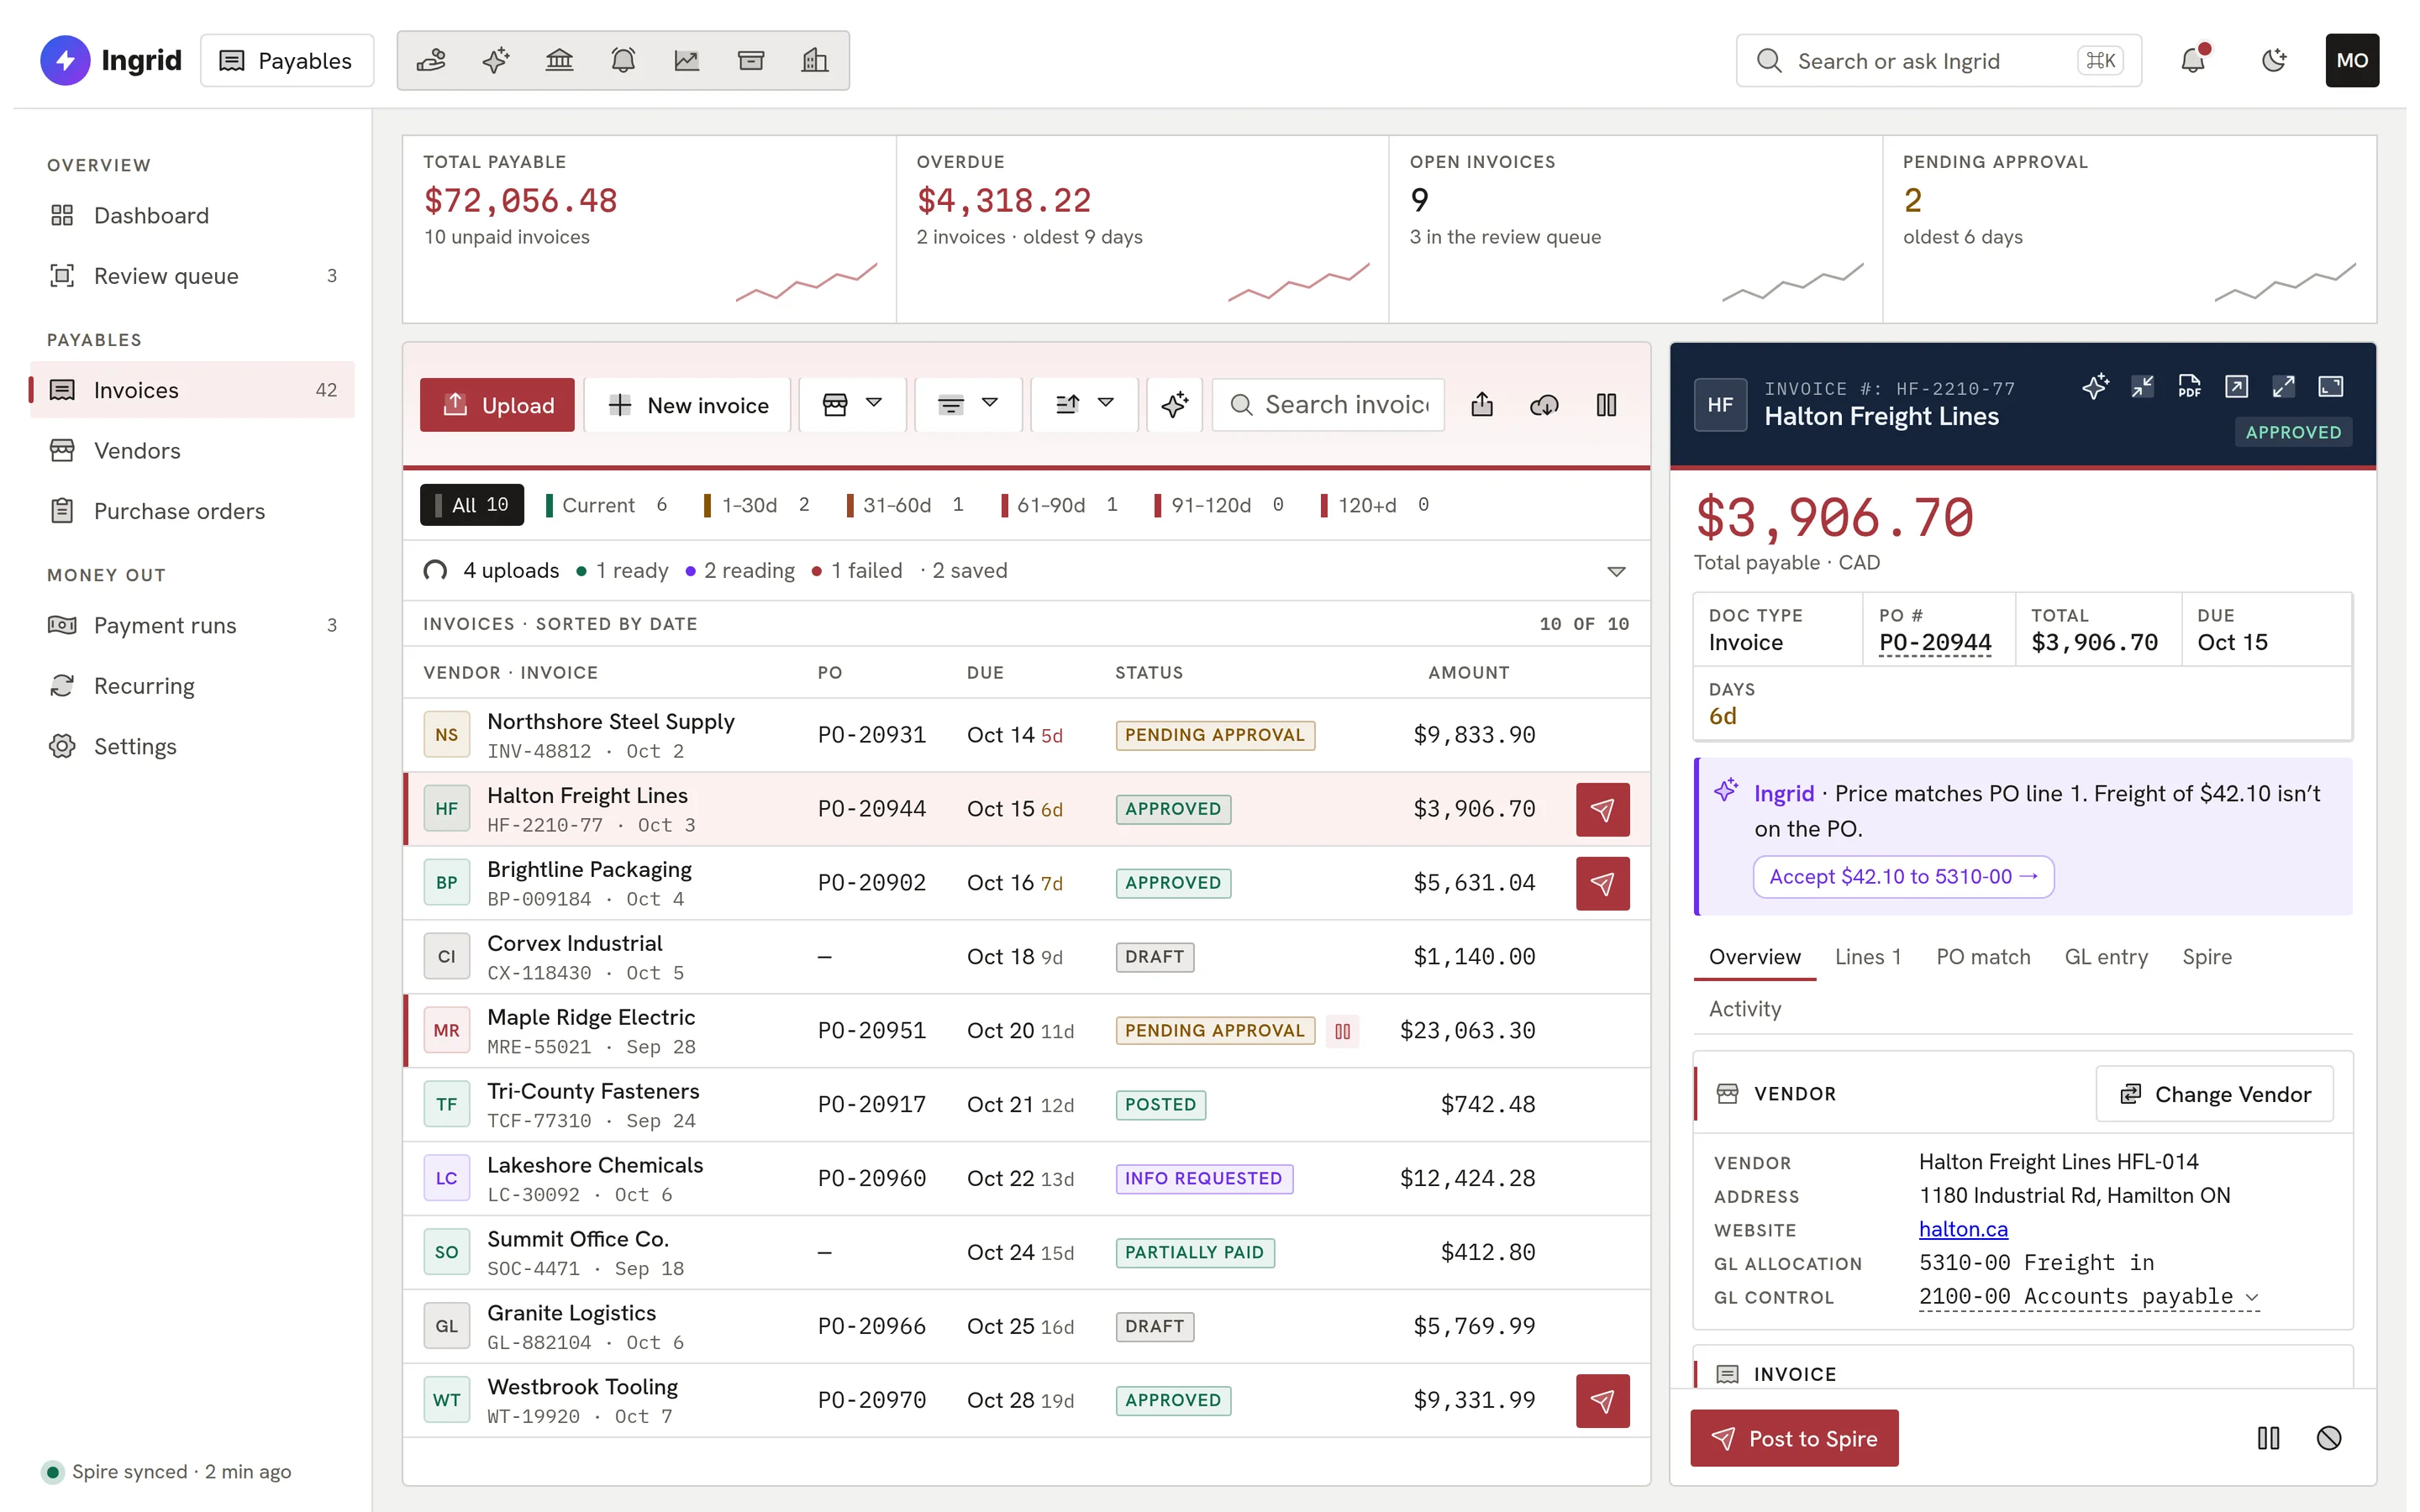Toggle the columns view icon in invoice toolbar

click(x=1606, y=405)
